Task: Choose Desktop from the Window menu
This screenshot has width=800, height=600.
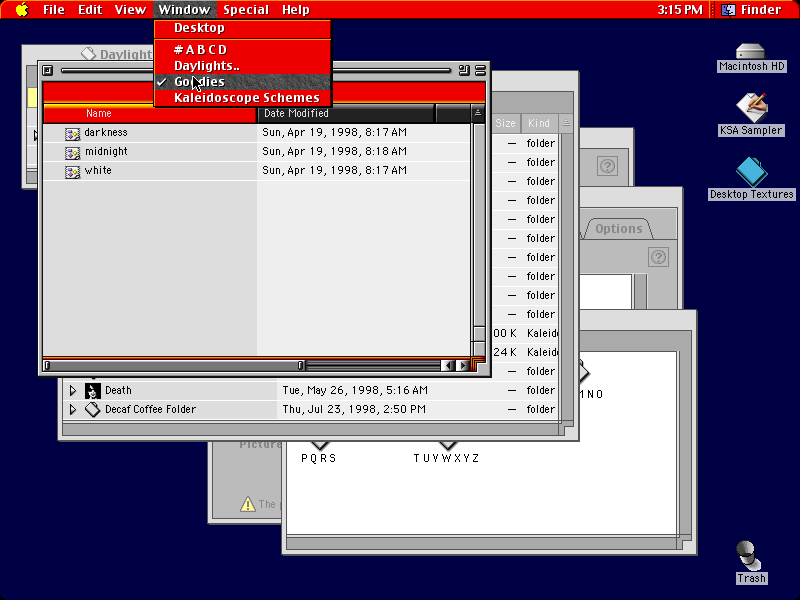Action: [x=242, y=28]
